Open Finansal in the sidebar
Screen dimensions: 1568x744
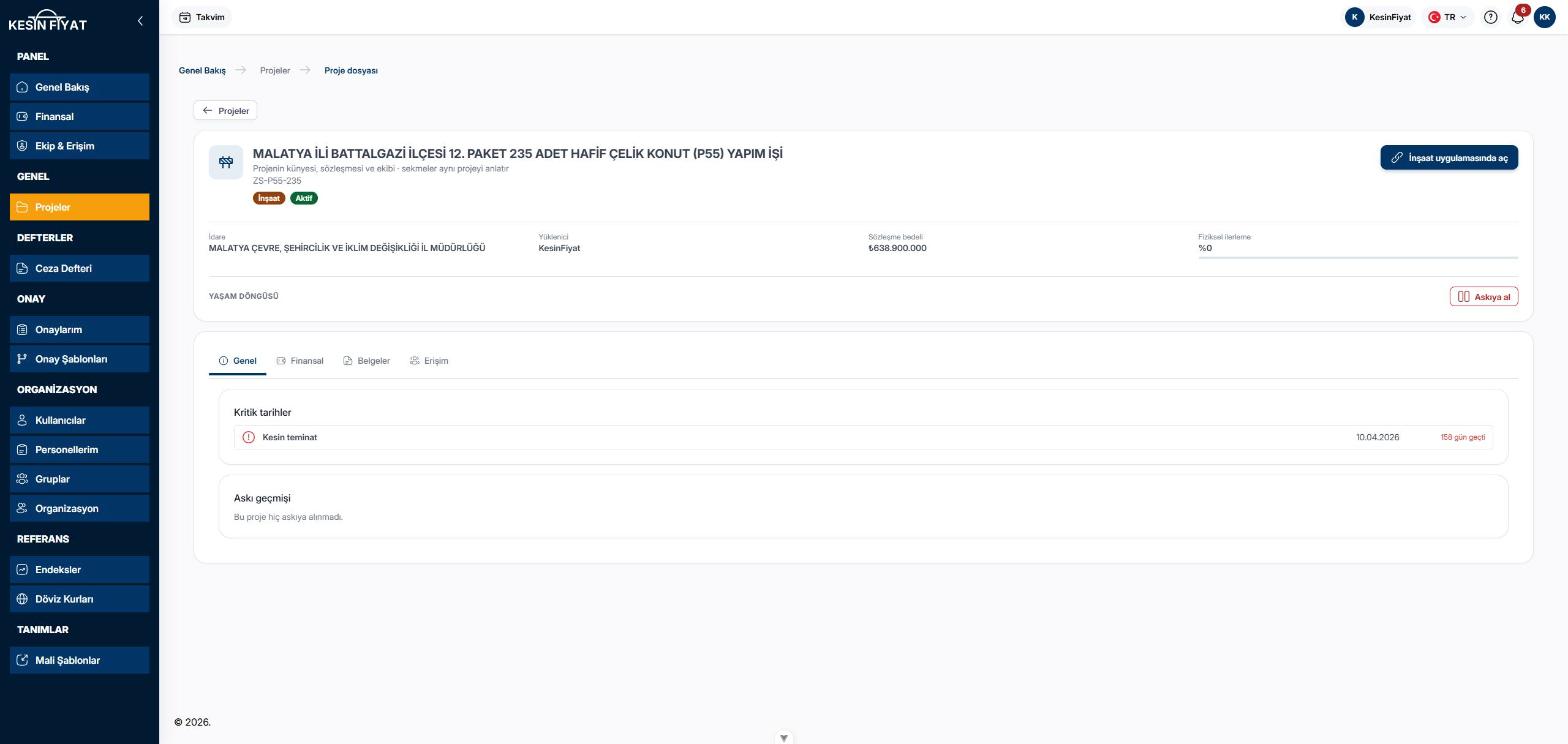click(80, 116)
